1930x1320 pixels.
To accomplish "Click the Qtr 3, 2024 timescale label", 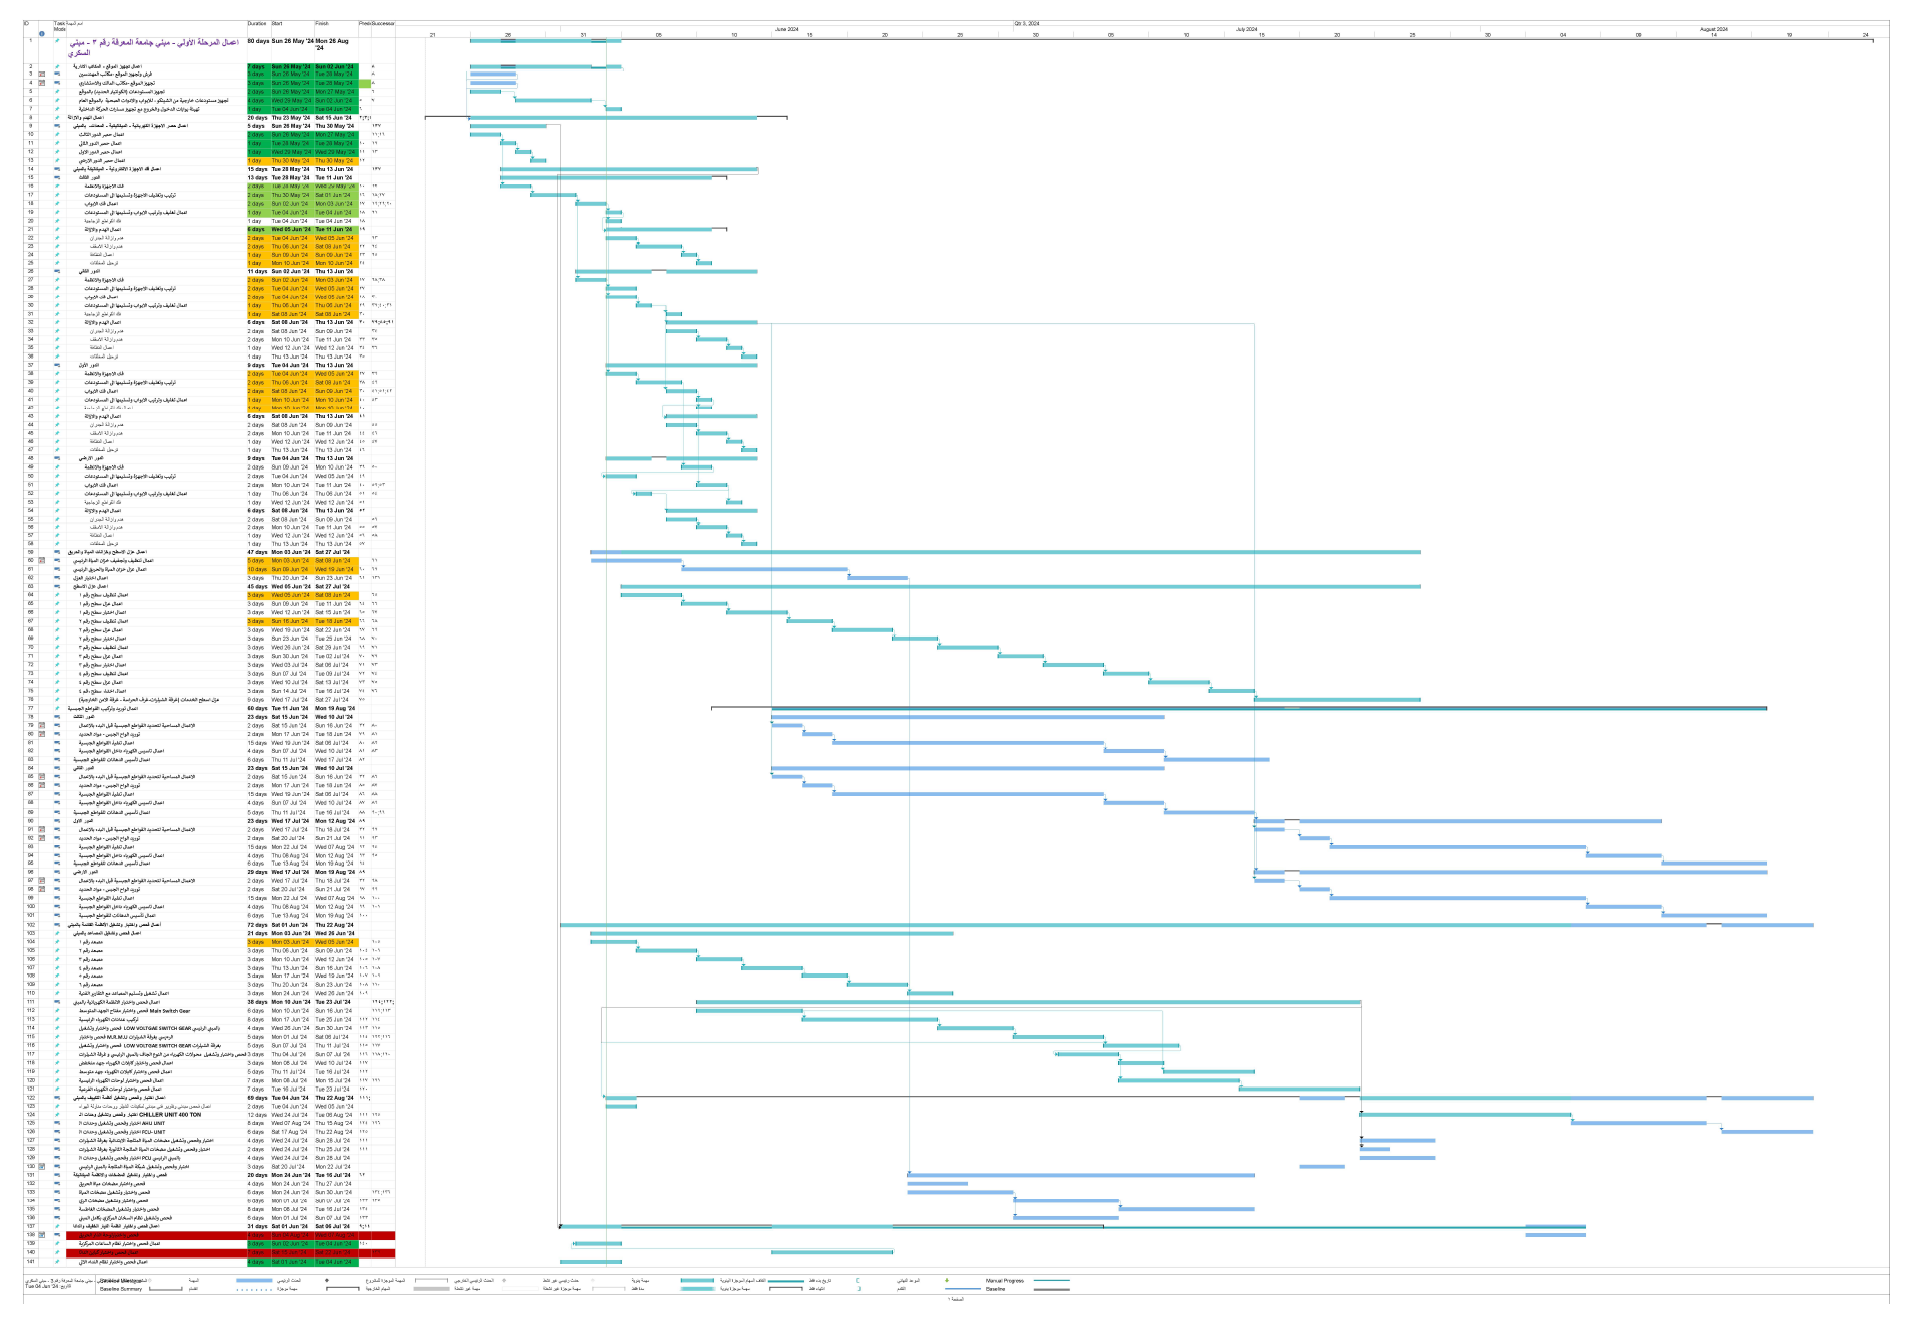I will coord(1027,23).
